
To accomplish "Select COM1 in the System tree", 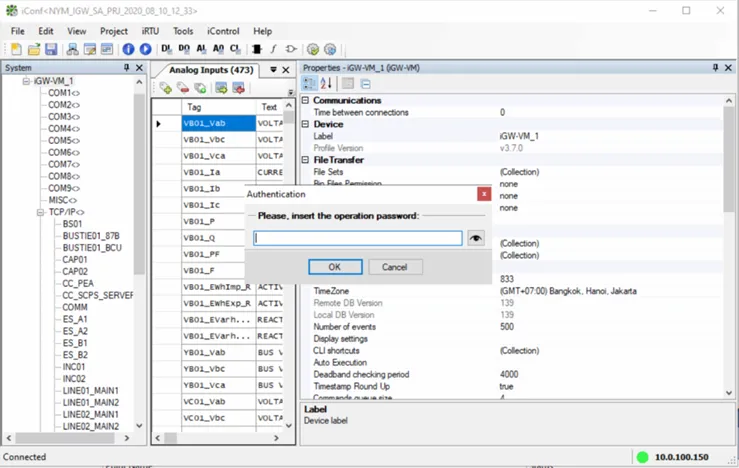I will 63,93.
